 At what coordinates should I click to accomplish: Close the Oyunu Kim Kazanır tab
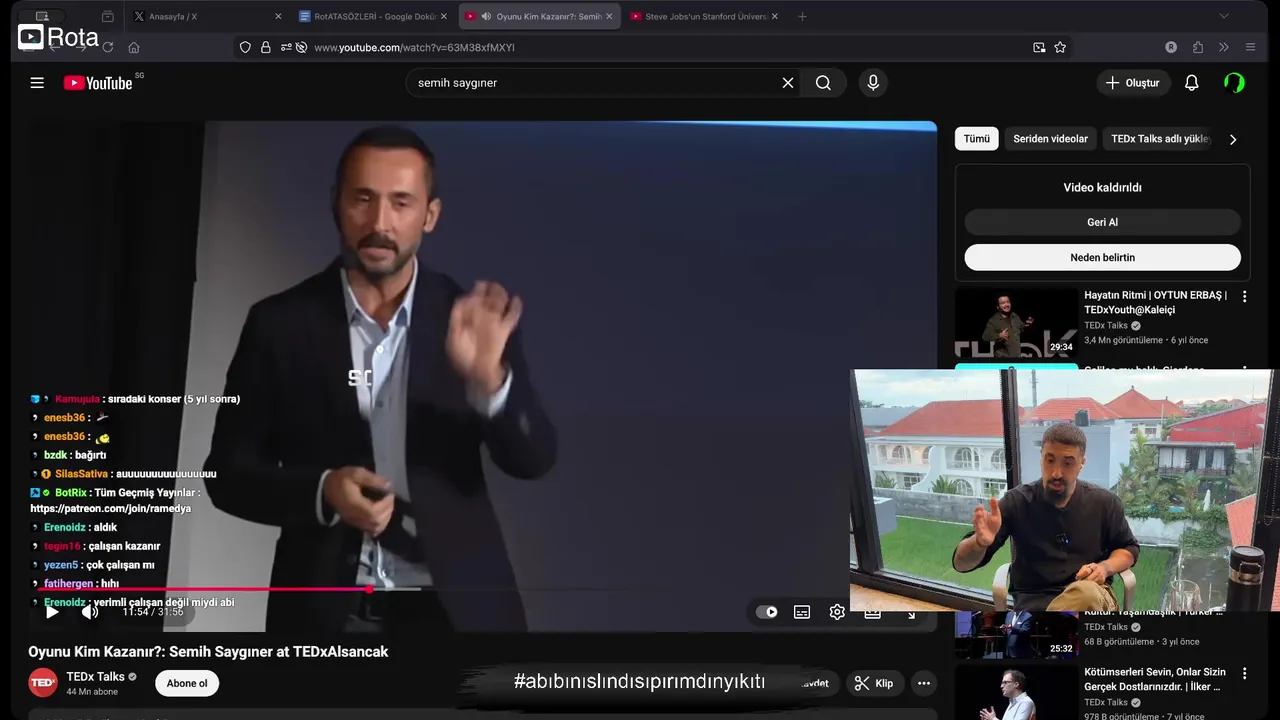coord(609,16)
